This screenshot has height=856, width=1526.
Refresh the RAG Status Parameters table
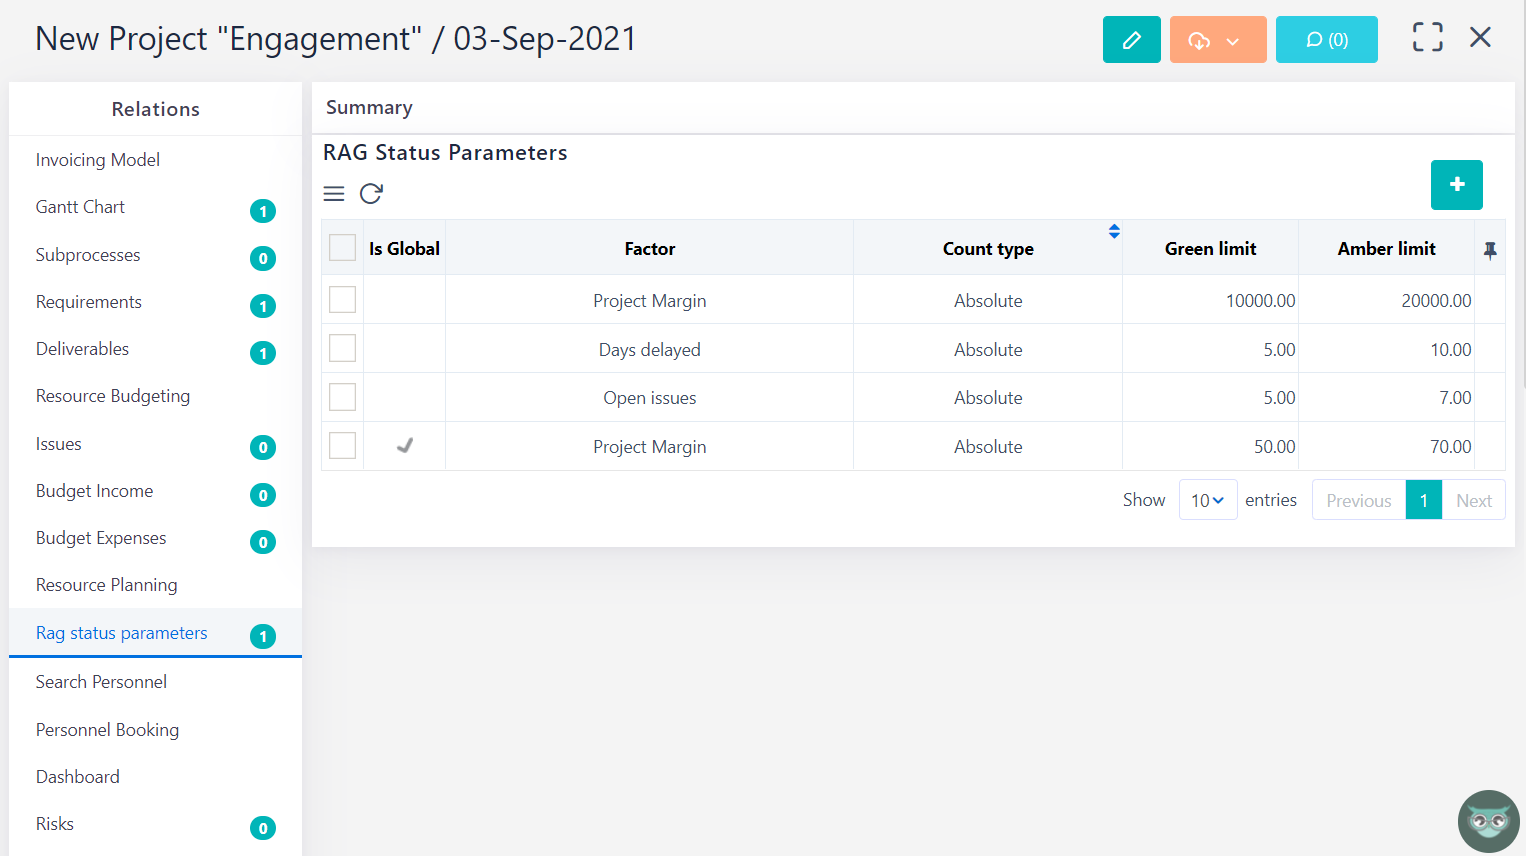coord(371,193)
